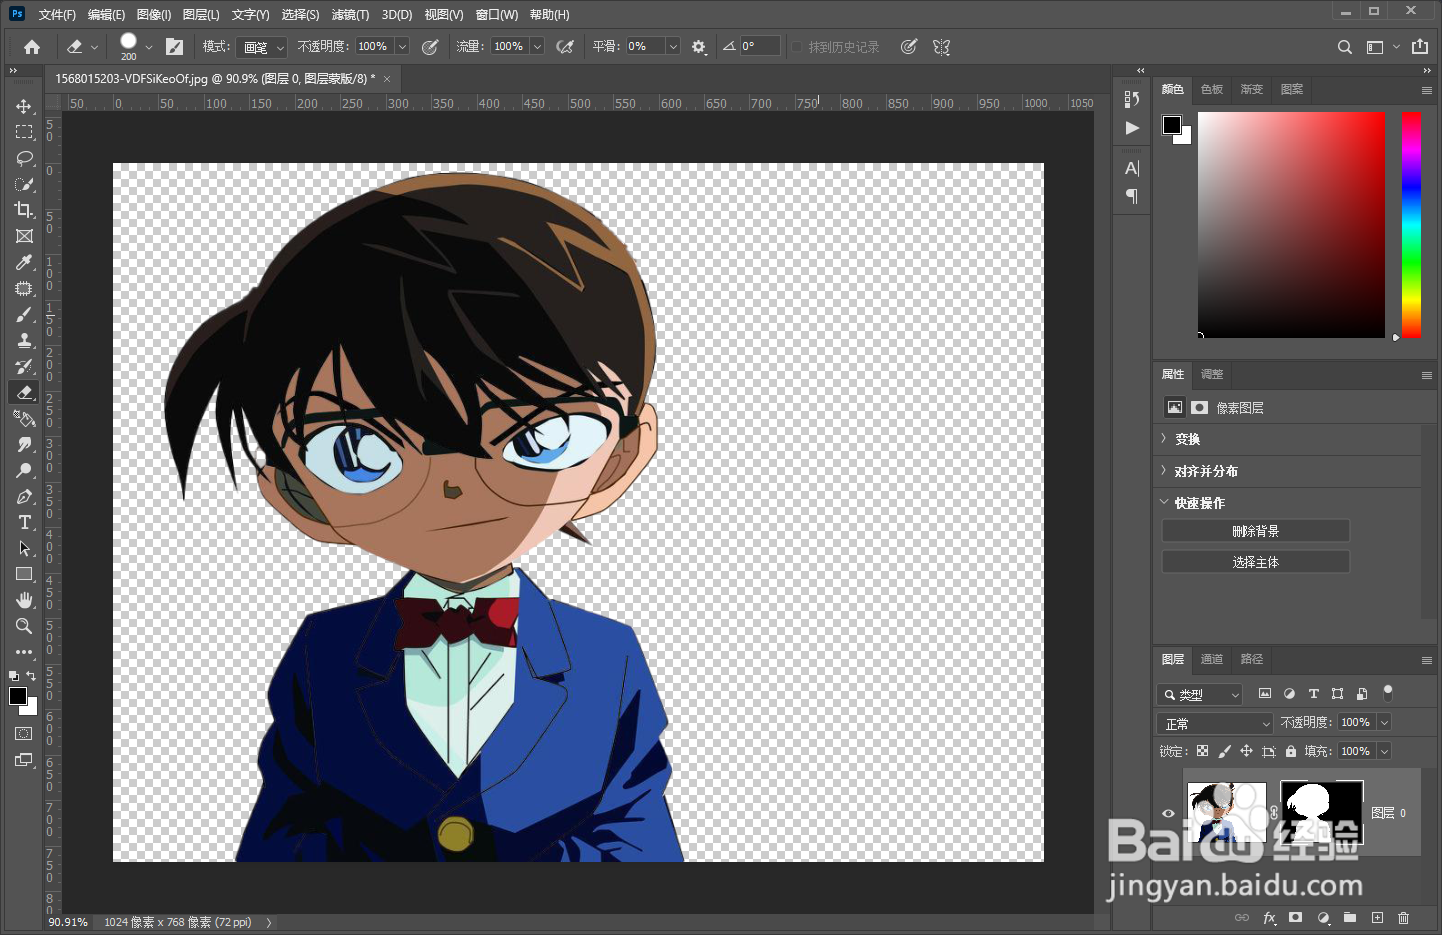The height and width of the screenshot is (935, 1442).
Task: Select the Clone Stamp tool
Action: coord(24,340)
